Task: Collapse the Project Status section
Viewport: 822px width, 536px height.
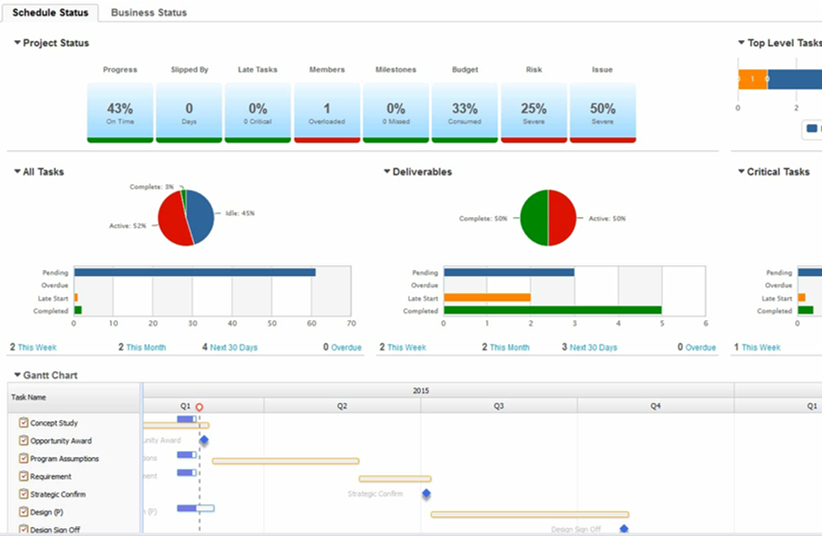Action: pyautogui.click(x=17, y=43)
